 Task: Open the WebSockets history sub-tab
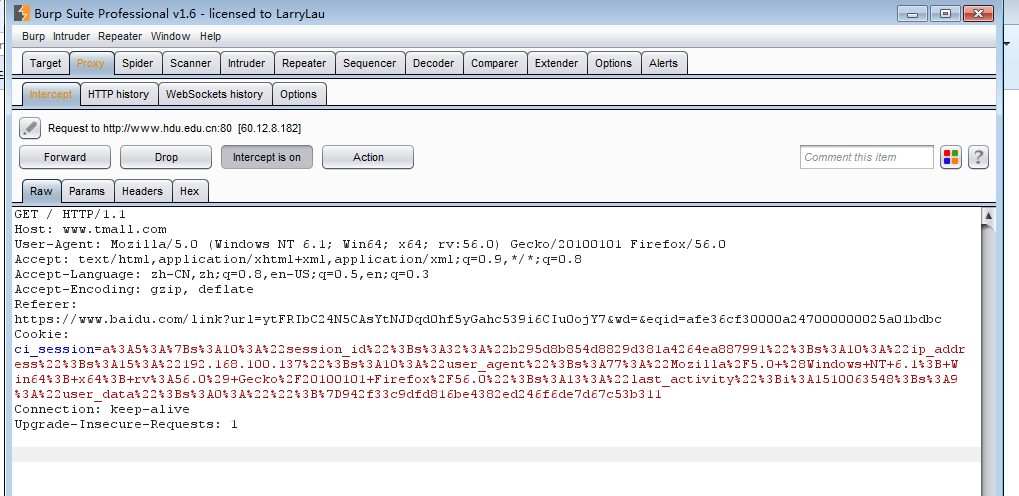coord(214,94)
